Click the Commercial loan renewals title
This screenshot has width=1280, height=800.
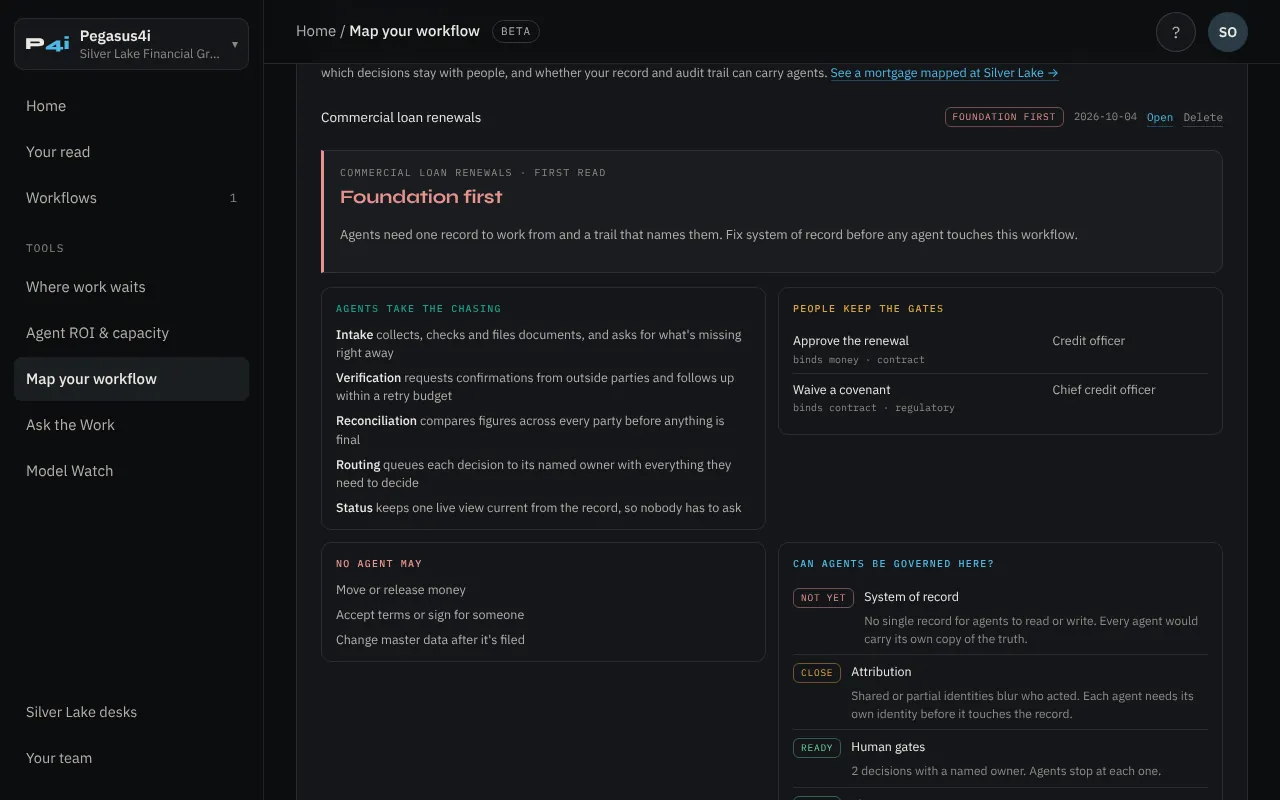(401, 117)
